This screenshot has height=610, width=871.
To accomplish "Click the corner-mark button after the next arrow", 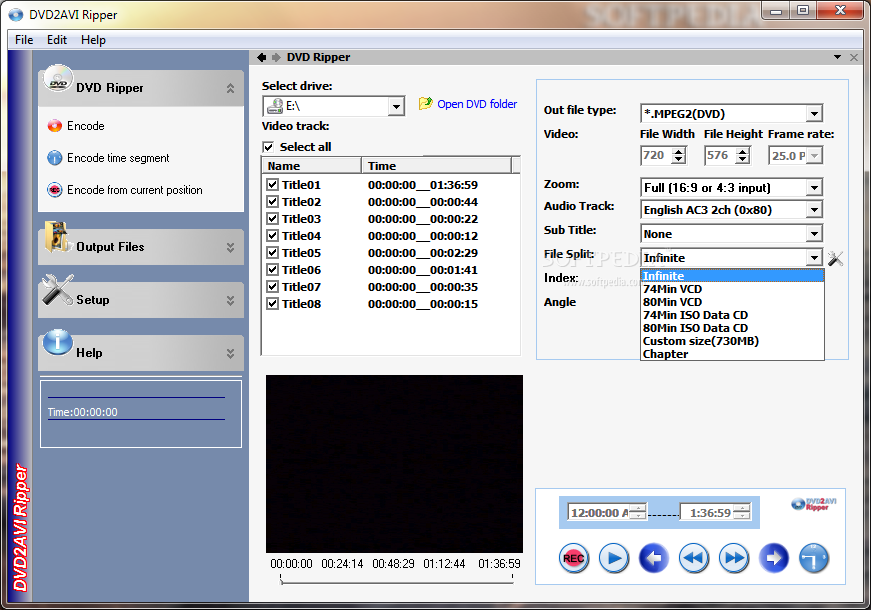I will pos(814,558).
